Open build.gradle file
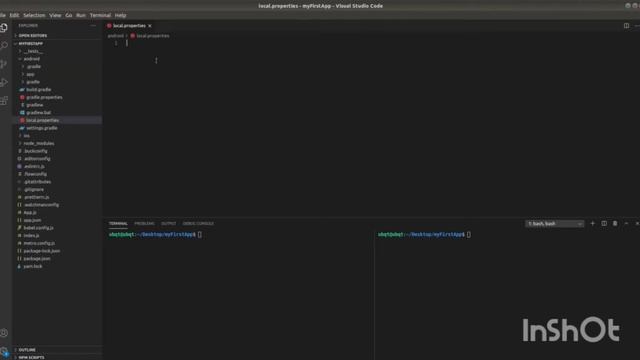 [39, 89]
